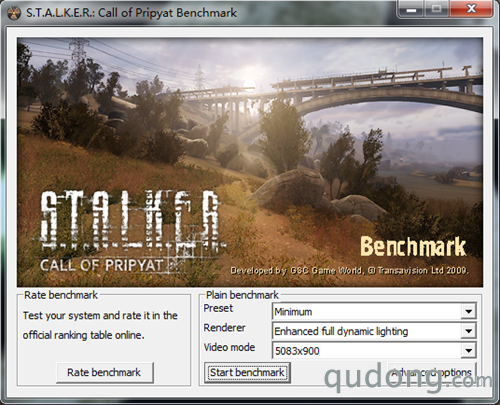Click the Preset label

tap(218, 308)
